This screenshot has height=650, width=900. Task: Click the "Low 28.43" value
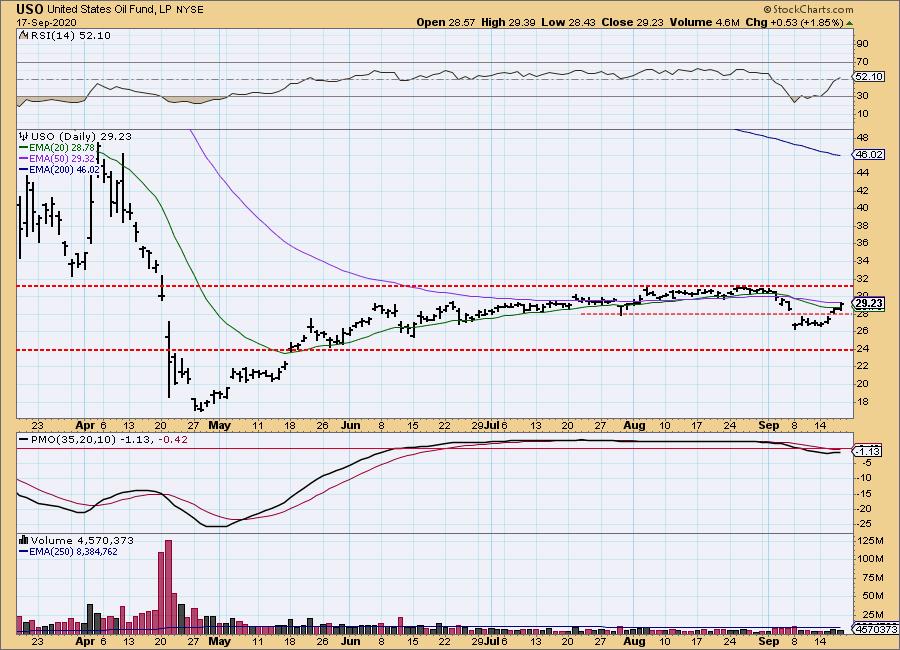coord(568,23)
